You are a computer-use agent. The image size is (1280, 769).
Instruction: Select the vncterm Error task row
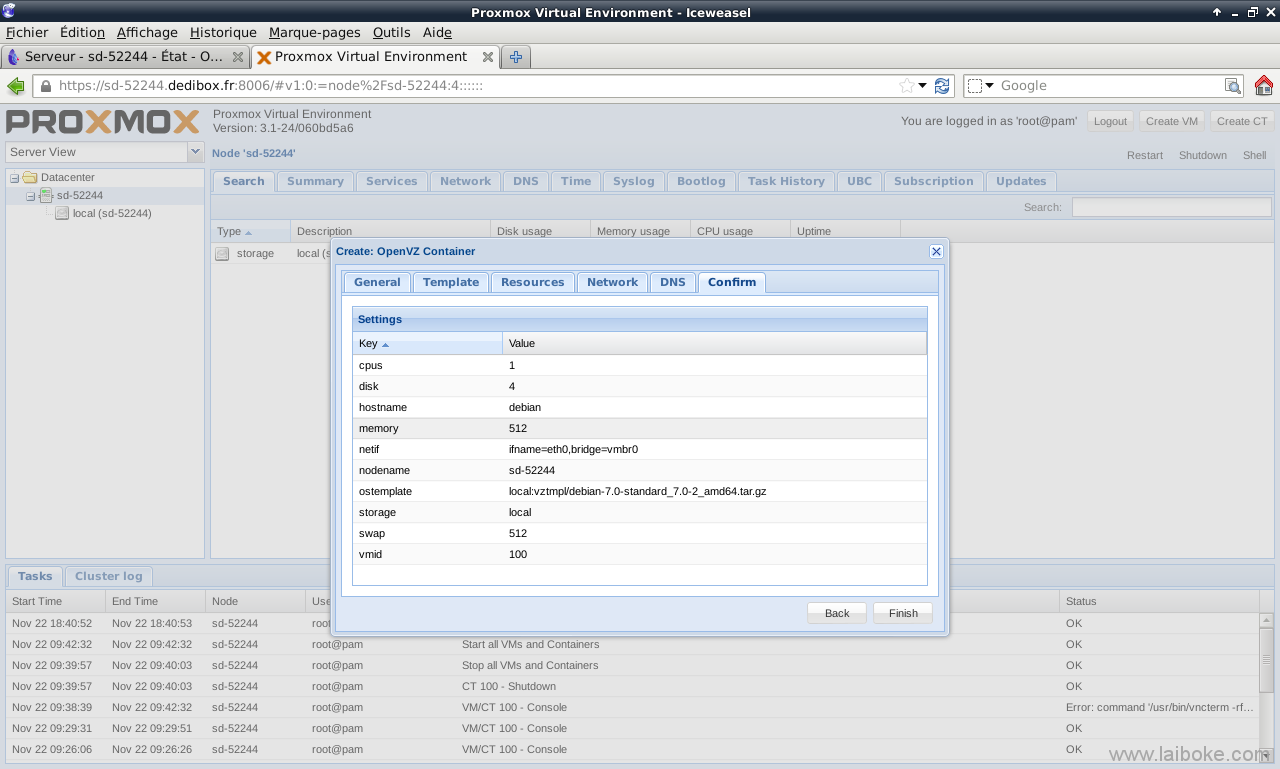pos(632,707)
